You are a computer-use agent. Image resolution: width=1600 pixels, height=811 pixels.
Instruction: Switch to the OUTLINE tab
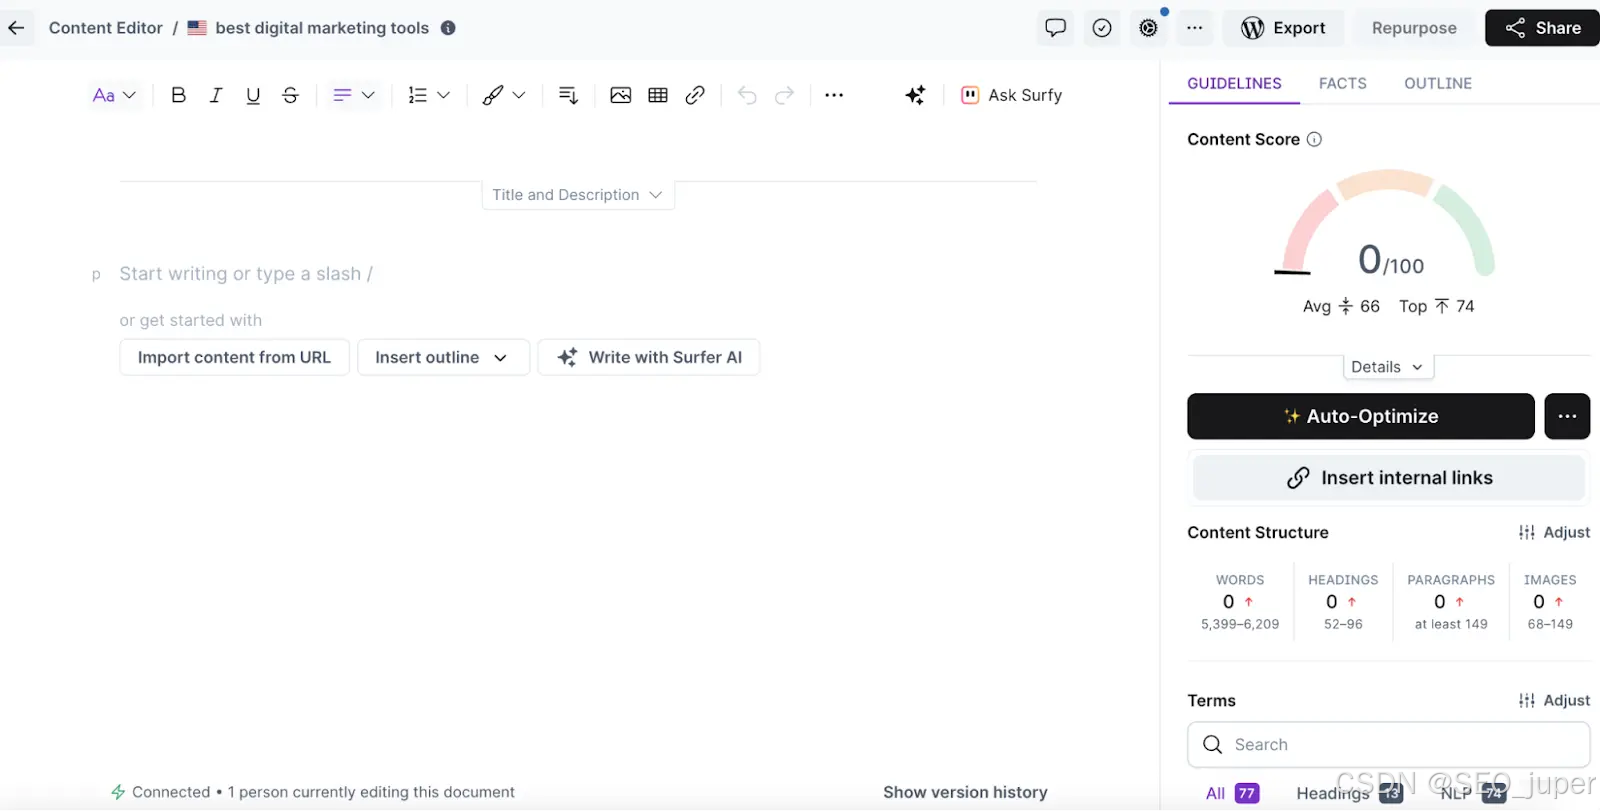pyautogui.click(x=1437, y=83)
